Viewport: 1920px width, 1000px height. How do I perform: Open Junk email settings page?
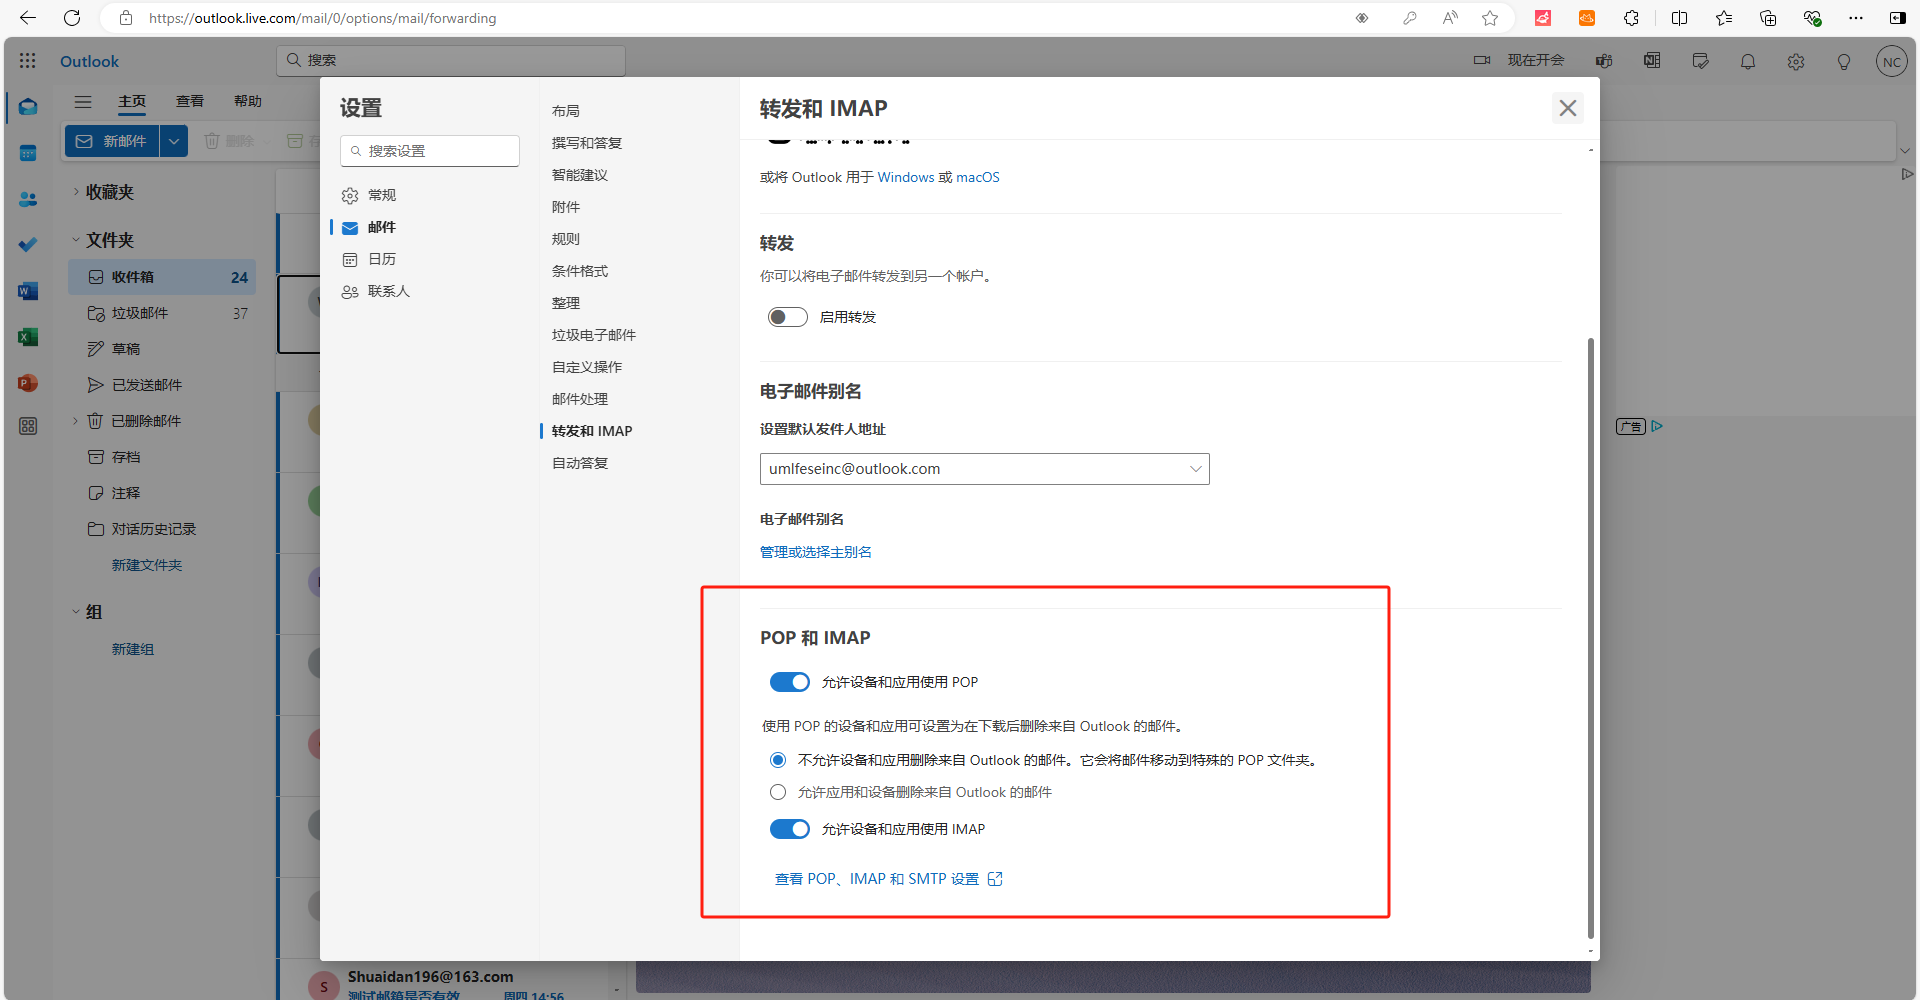pos(594,335)
